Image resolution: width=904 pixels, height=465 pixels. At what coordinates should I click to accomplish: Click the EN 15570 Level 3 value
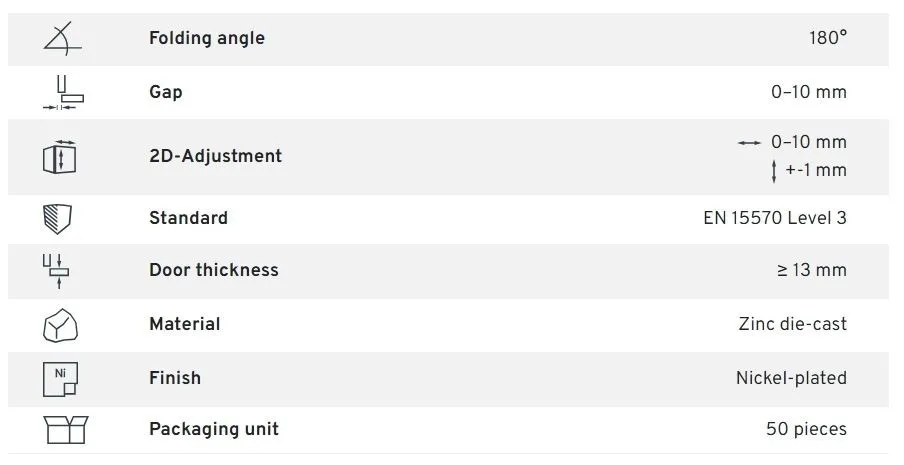[774, 218]
